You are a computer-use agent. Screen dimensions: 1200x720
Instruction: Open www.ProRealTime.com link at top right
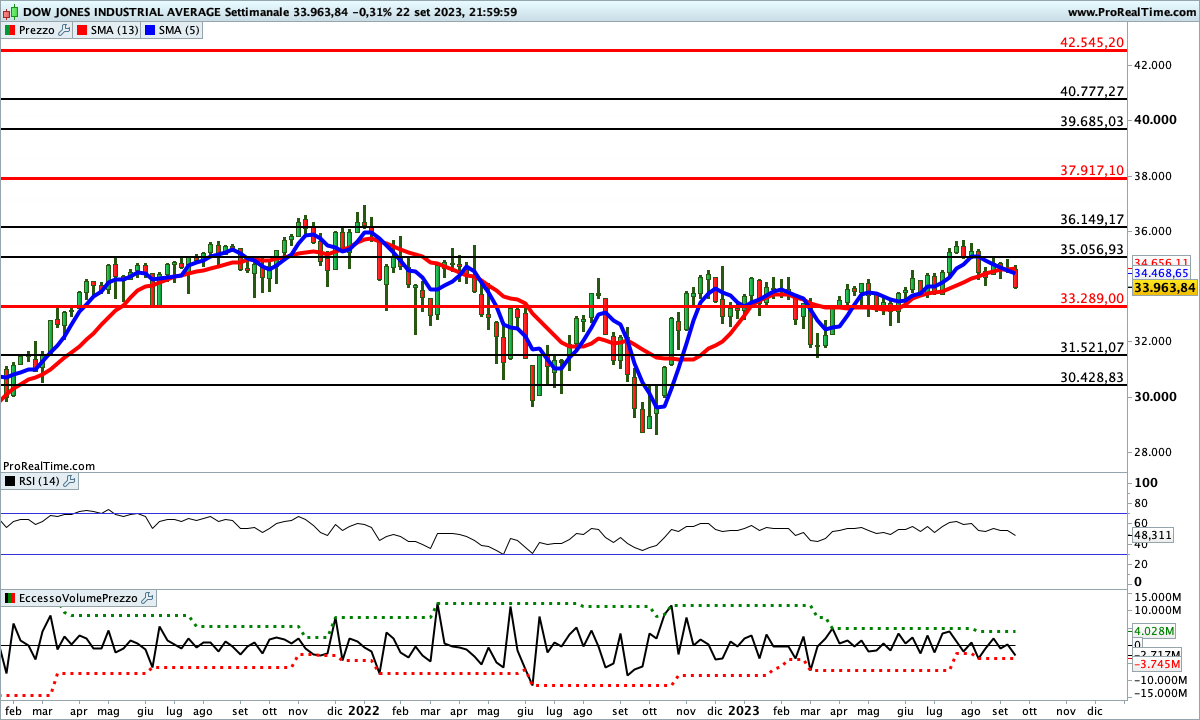pyautogui.click(x=1132, y=12)
